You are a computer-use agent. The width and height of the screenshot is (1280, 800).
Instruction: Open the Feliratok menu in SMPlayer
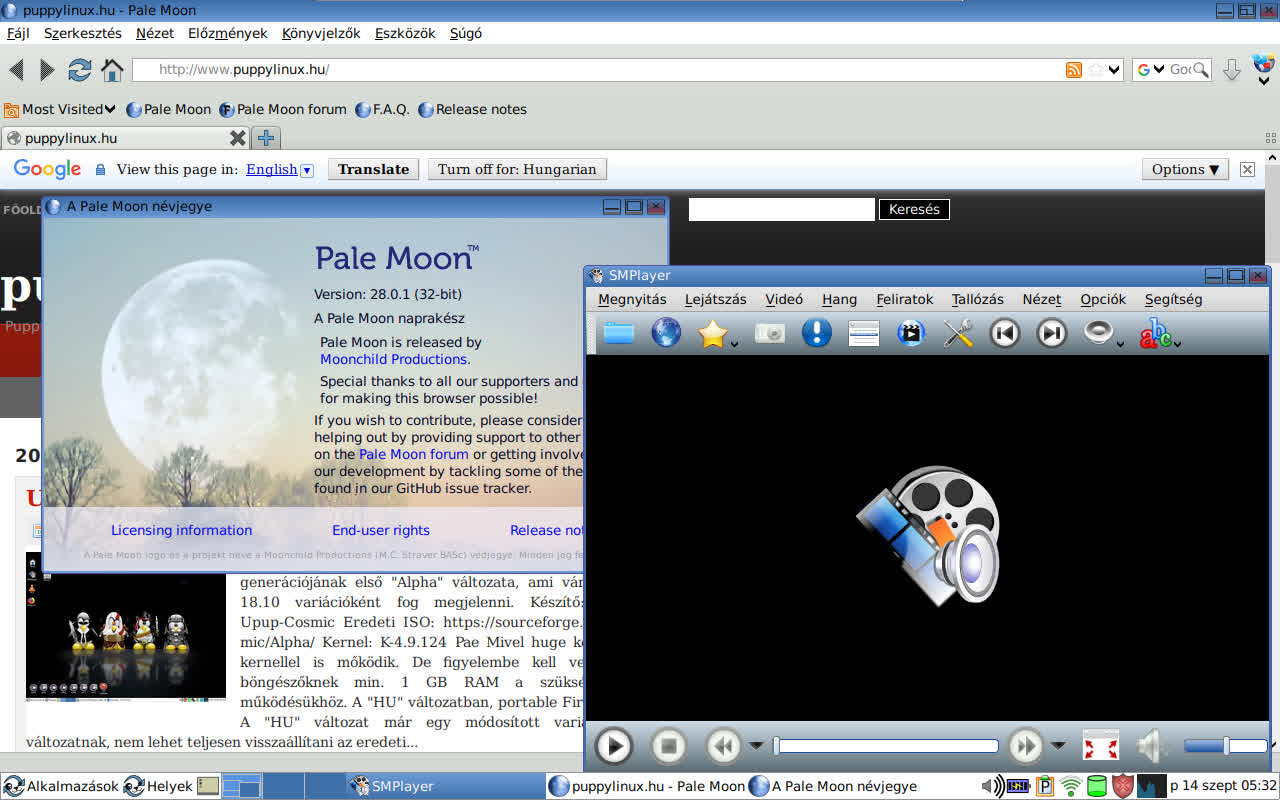tap(905, 299)
